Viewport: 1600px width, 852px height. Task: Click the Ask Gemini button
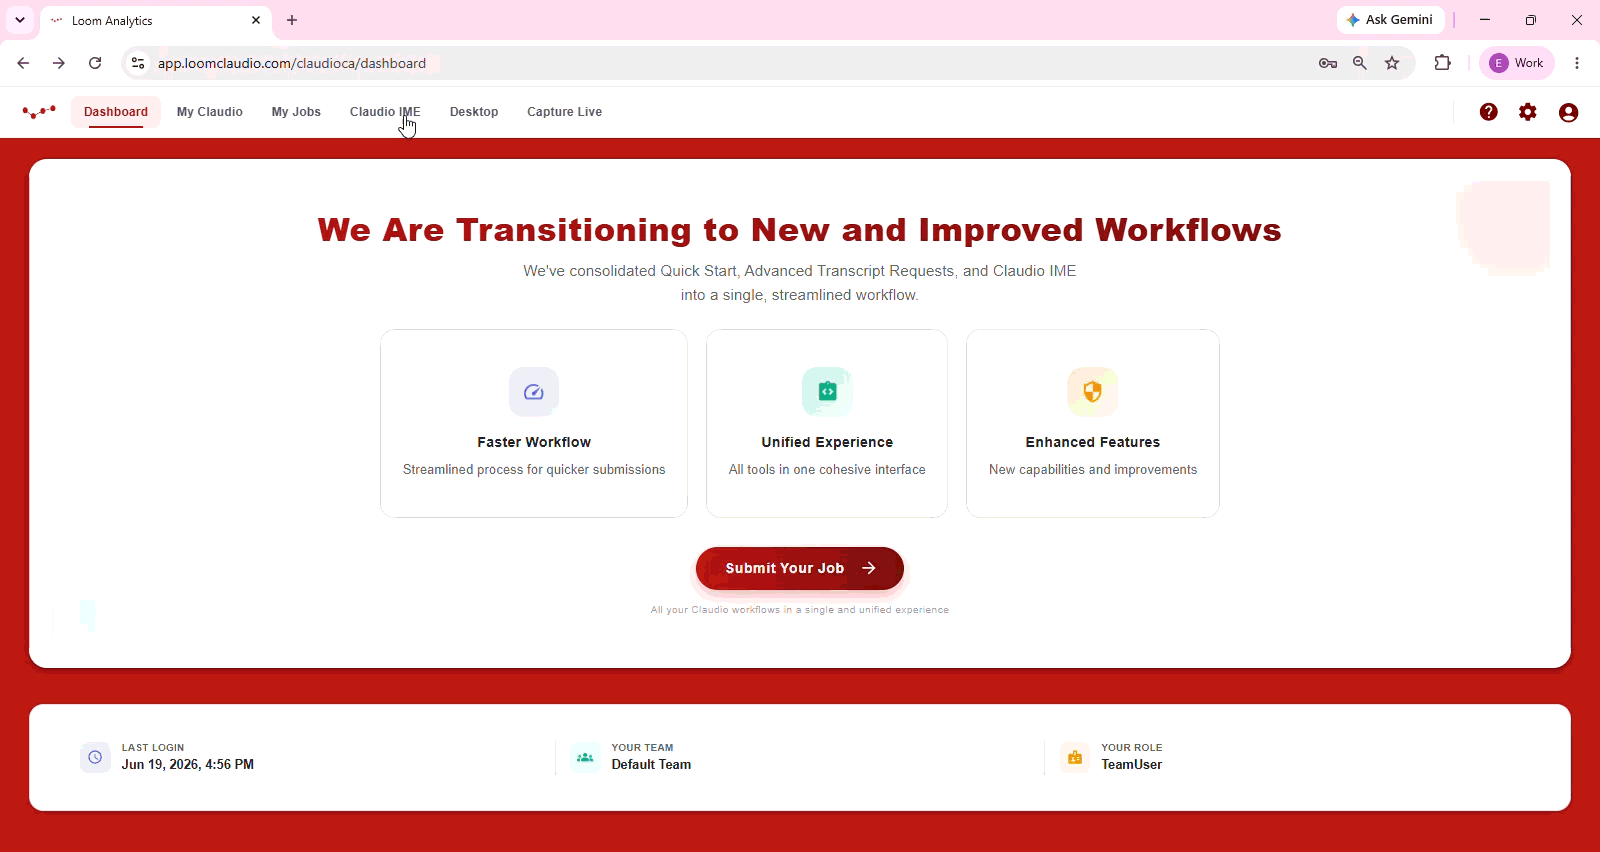click(1391, 20)
